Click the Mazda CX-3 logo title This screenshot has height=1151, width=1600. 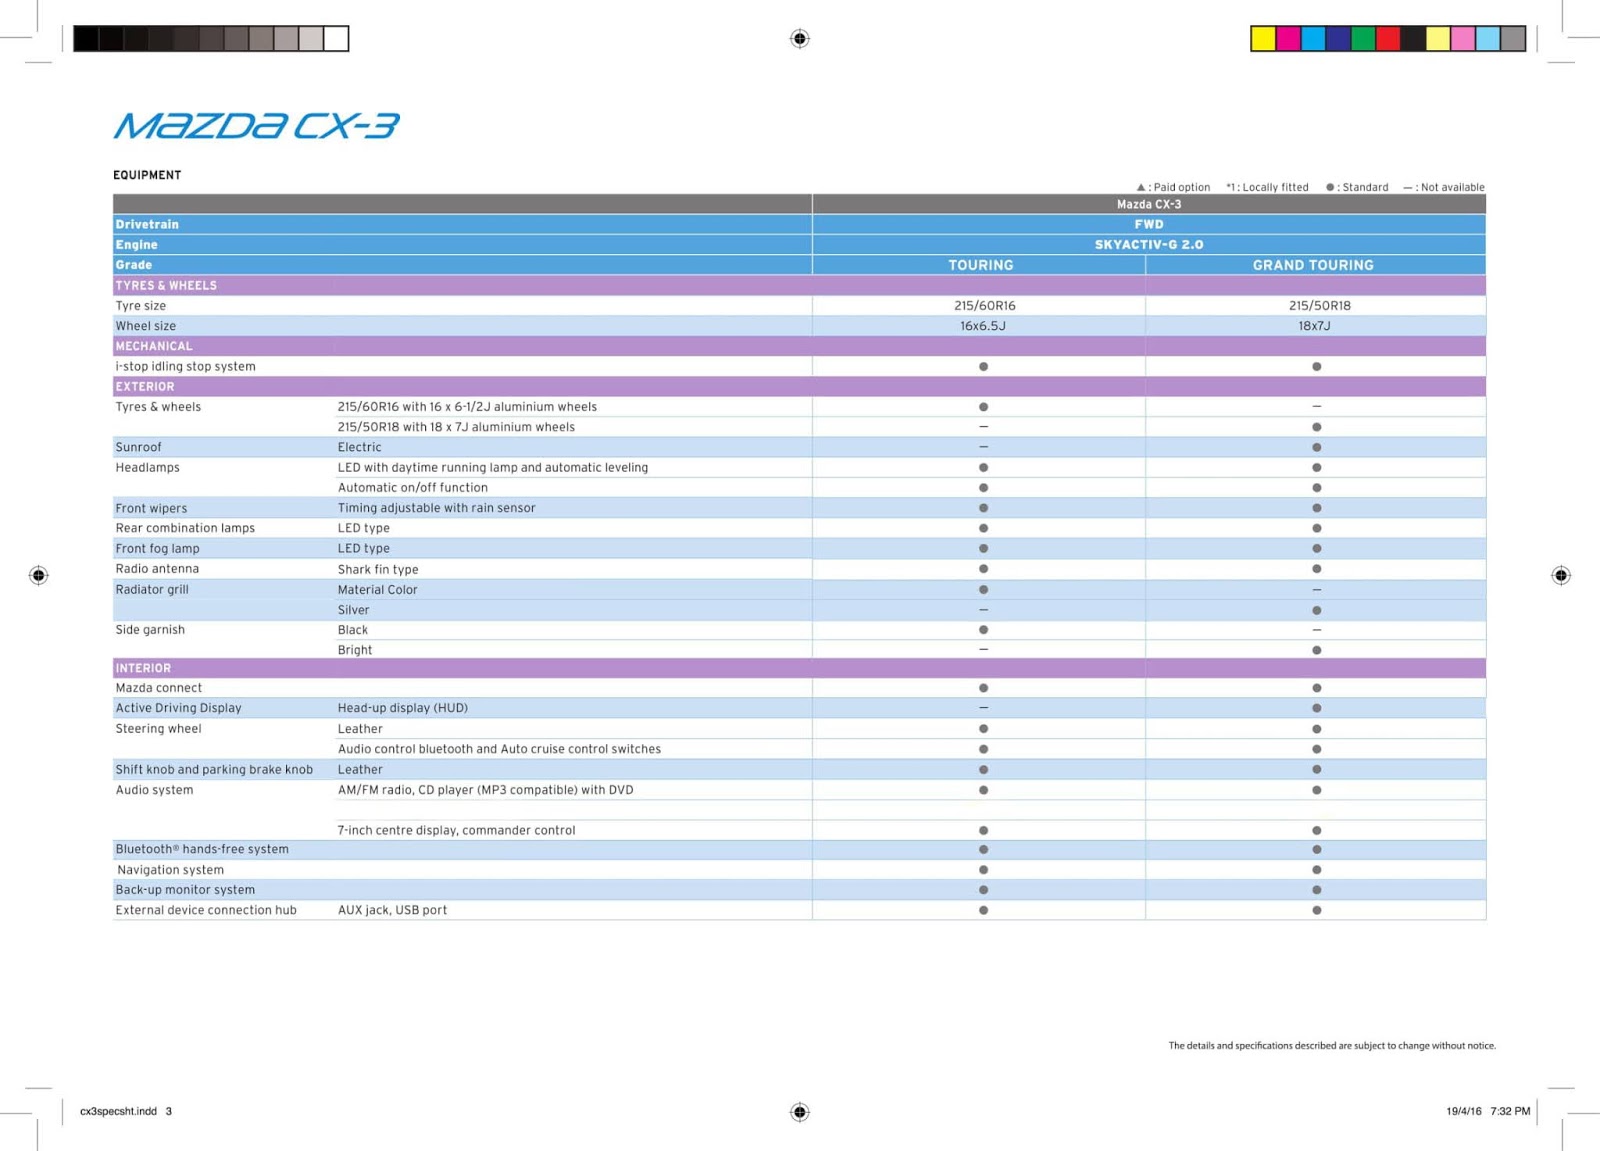coord(256,125)
